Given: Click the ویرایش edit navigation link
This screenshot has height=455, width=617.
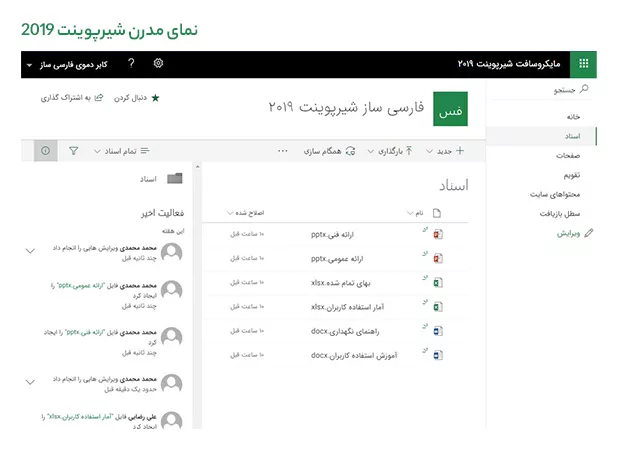Looking at the screenshot, I should [568, 233].
